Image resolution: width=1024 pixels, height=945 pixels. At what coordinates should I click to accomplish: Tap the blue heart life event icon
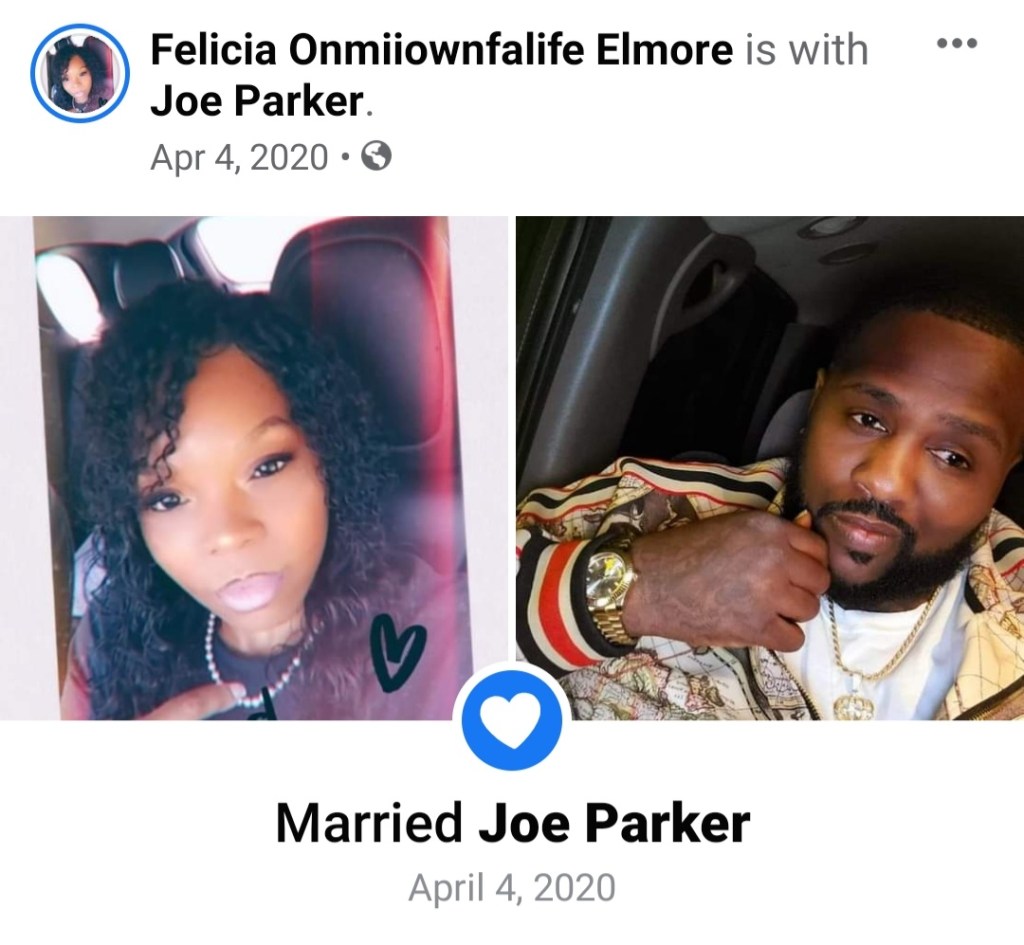(x=511, y=719)
